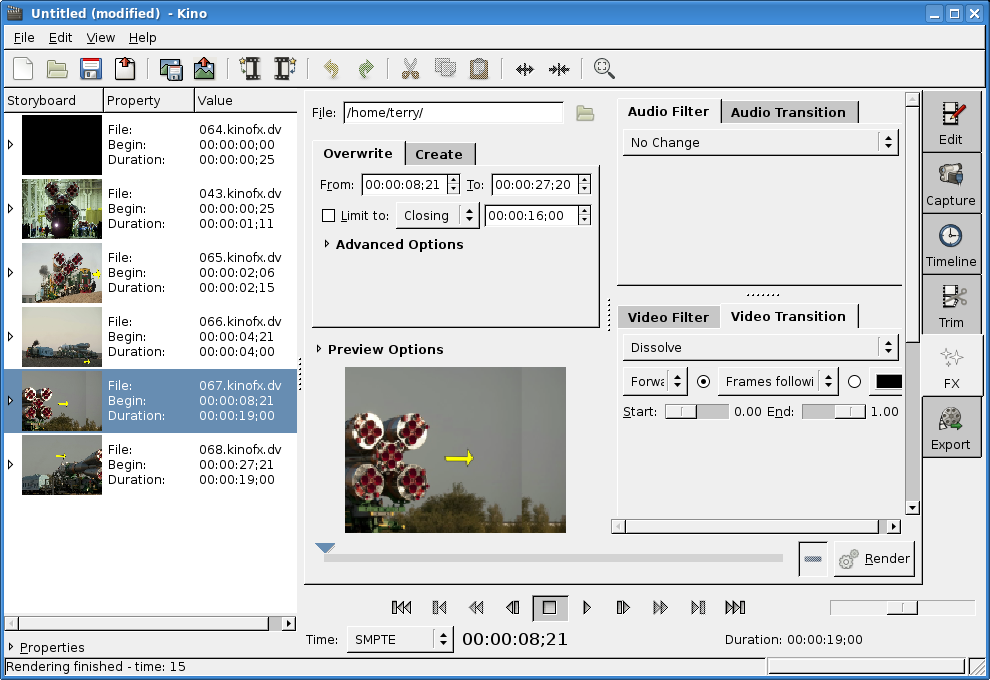990x680 pixels.
Task: Open the Edit menu
Action: (x=60, y=37)
